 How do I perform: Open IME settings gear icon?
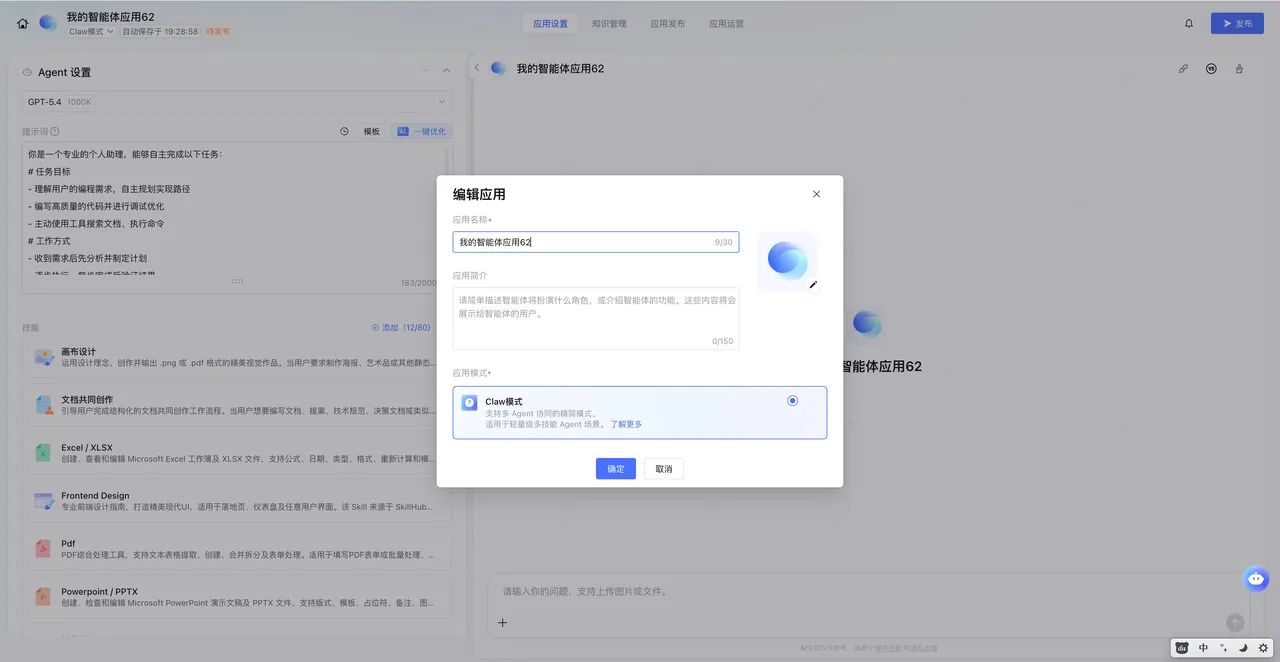point(1263,648)
